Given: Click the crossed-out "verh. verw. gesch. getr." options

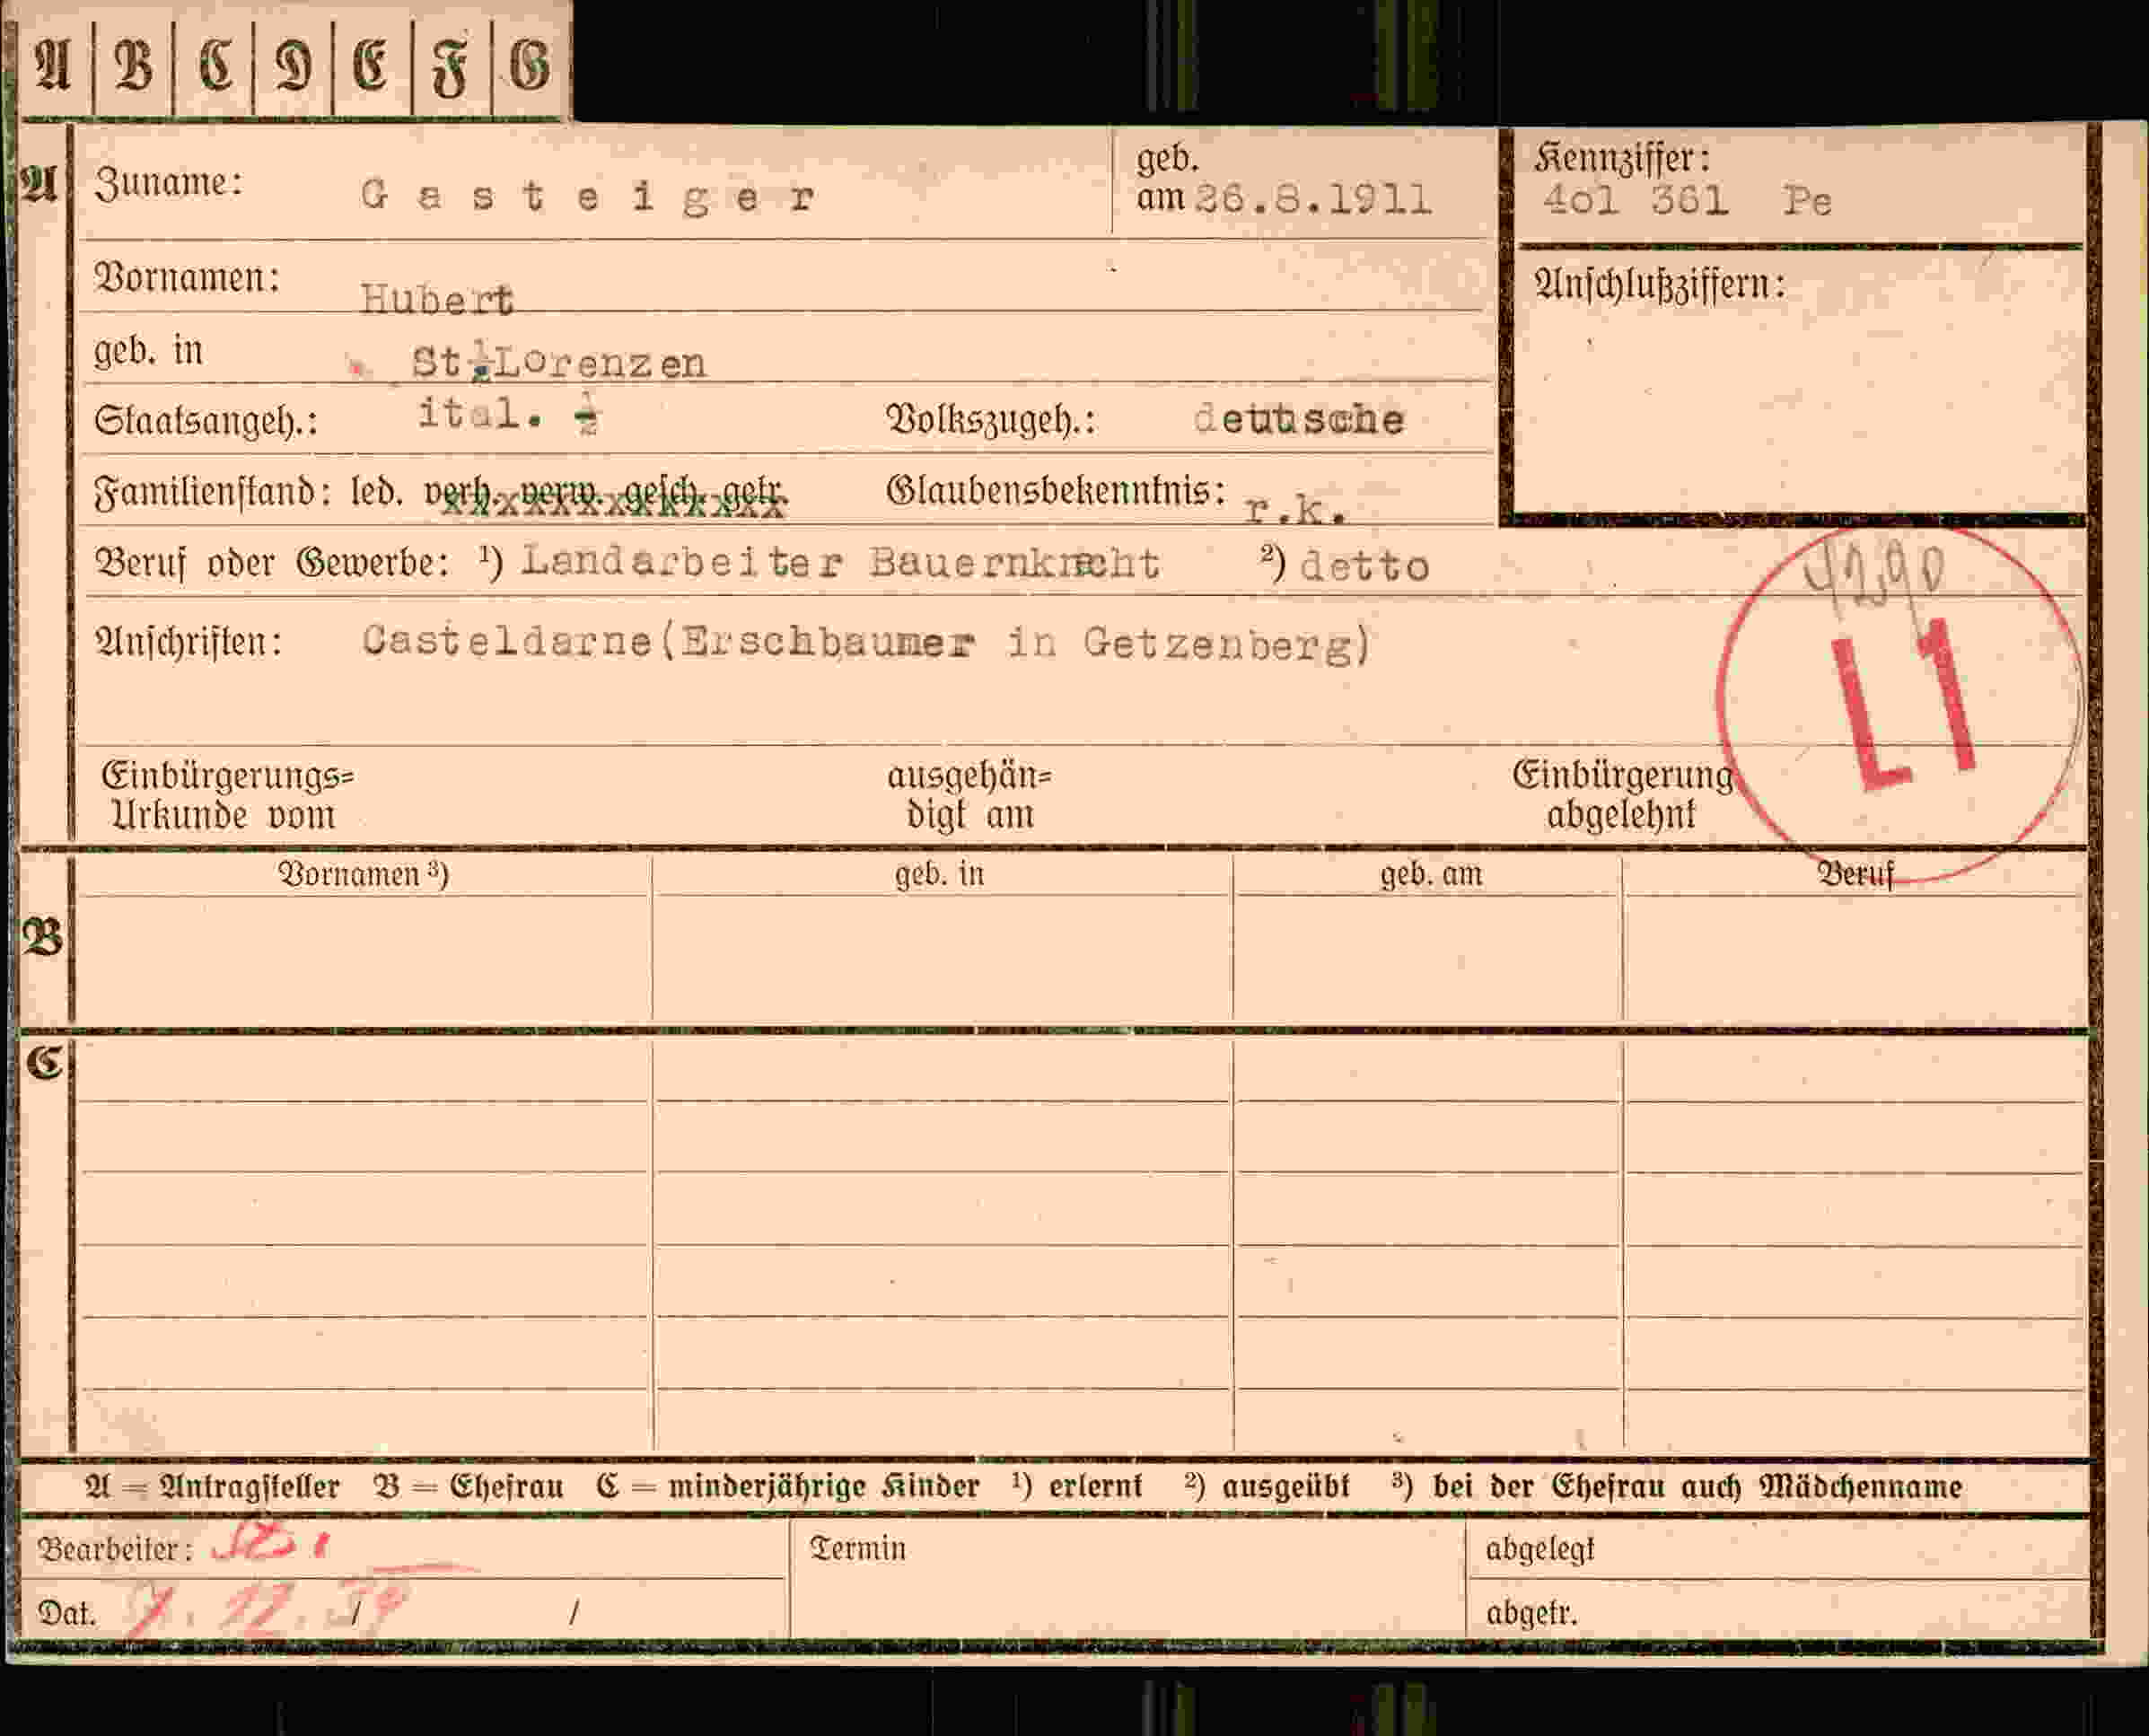Looking at the screenshot, I should [606, 495].
